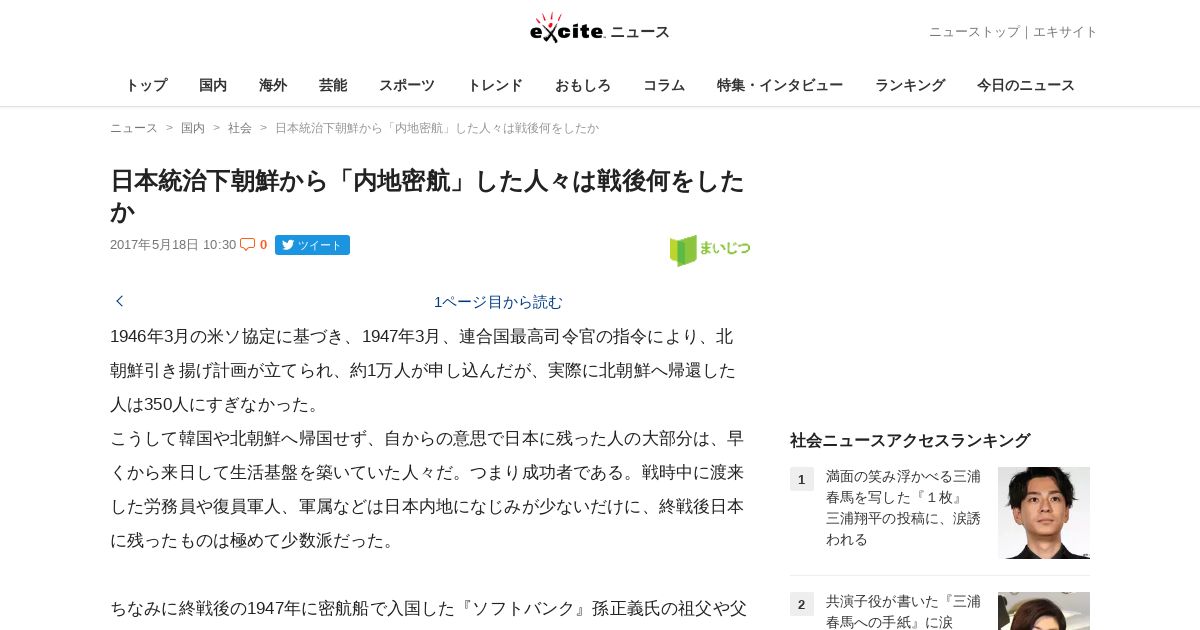Click ranking 1 thumbnail of man's face
This screenshot has width=1200, height=630.
(1044, 513)
